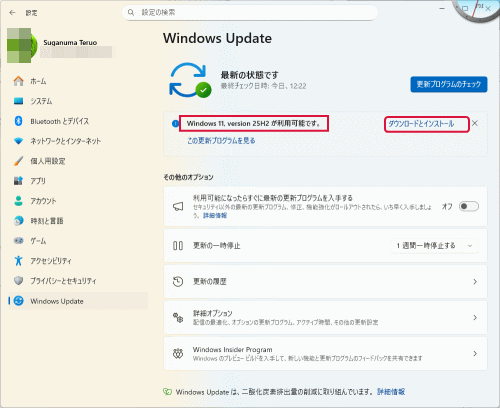500x408 pixels.
Task: Select アクセシビリティ in sidebar
Action: pyautogui.click(x=78, y=260)
